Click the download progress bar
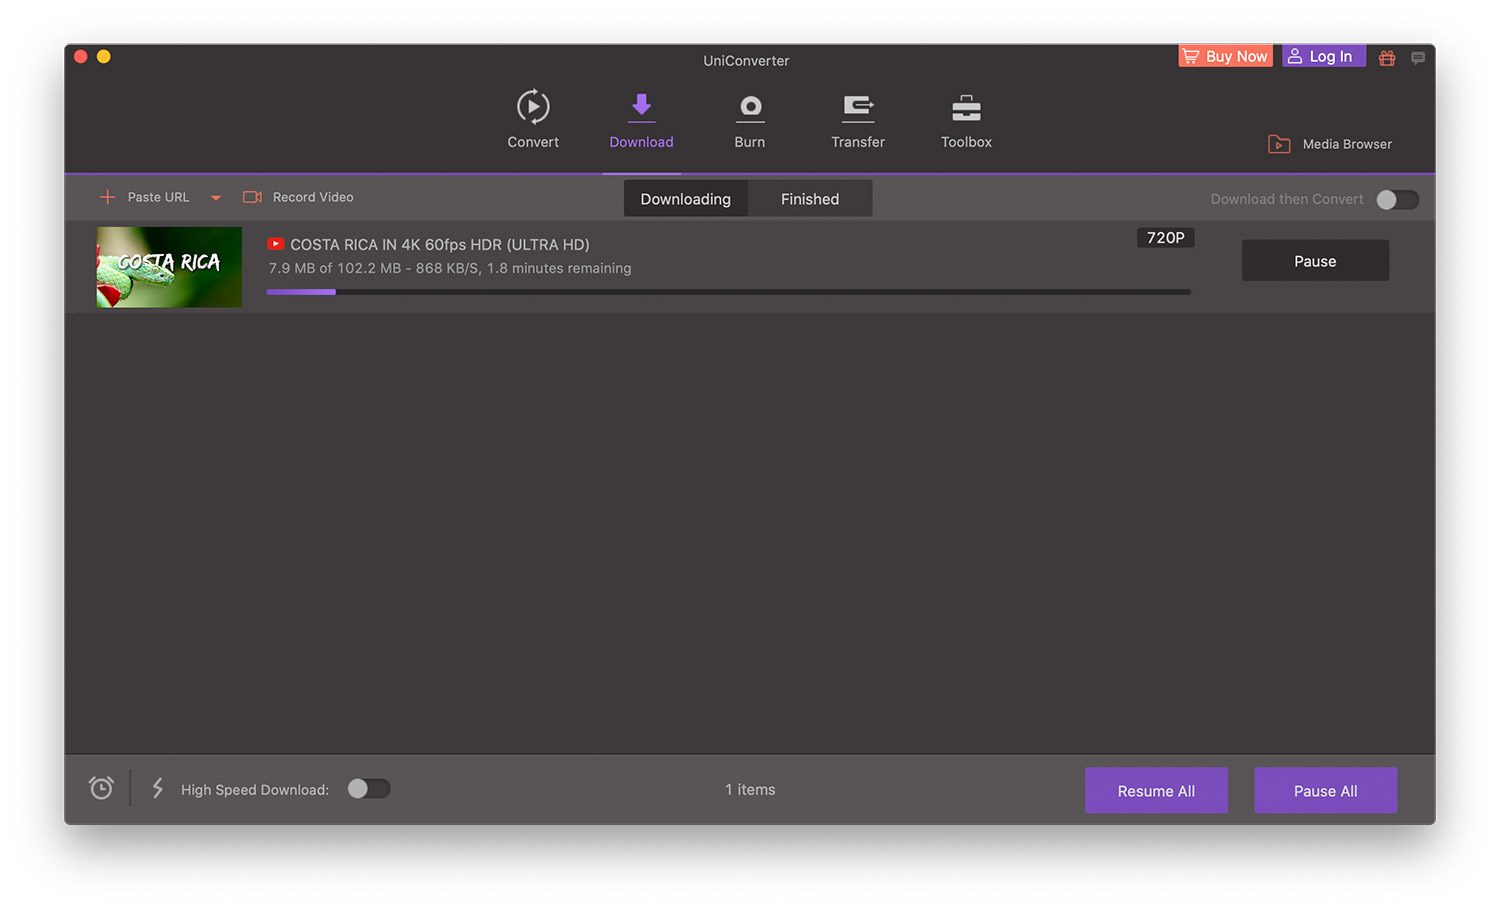1500x910 pixels. [728, 292]
